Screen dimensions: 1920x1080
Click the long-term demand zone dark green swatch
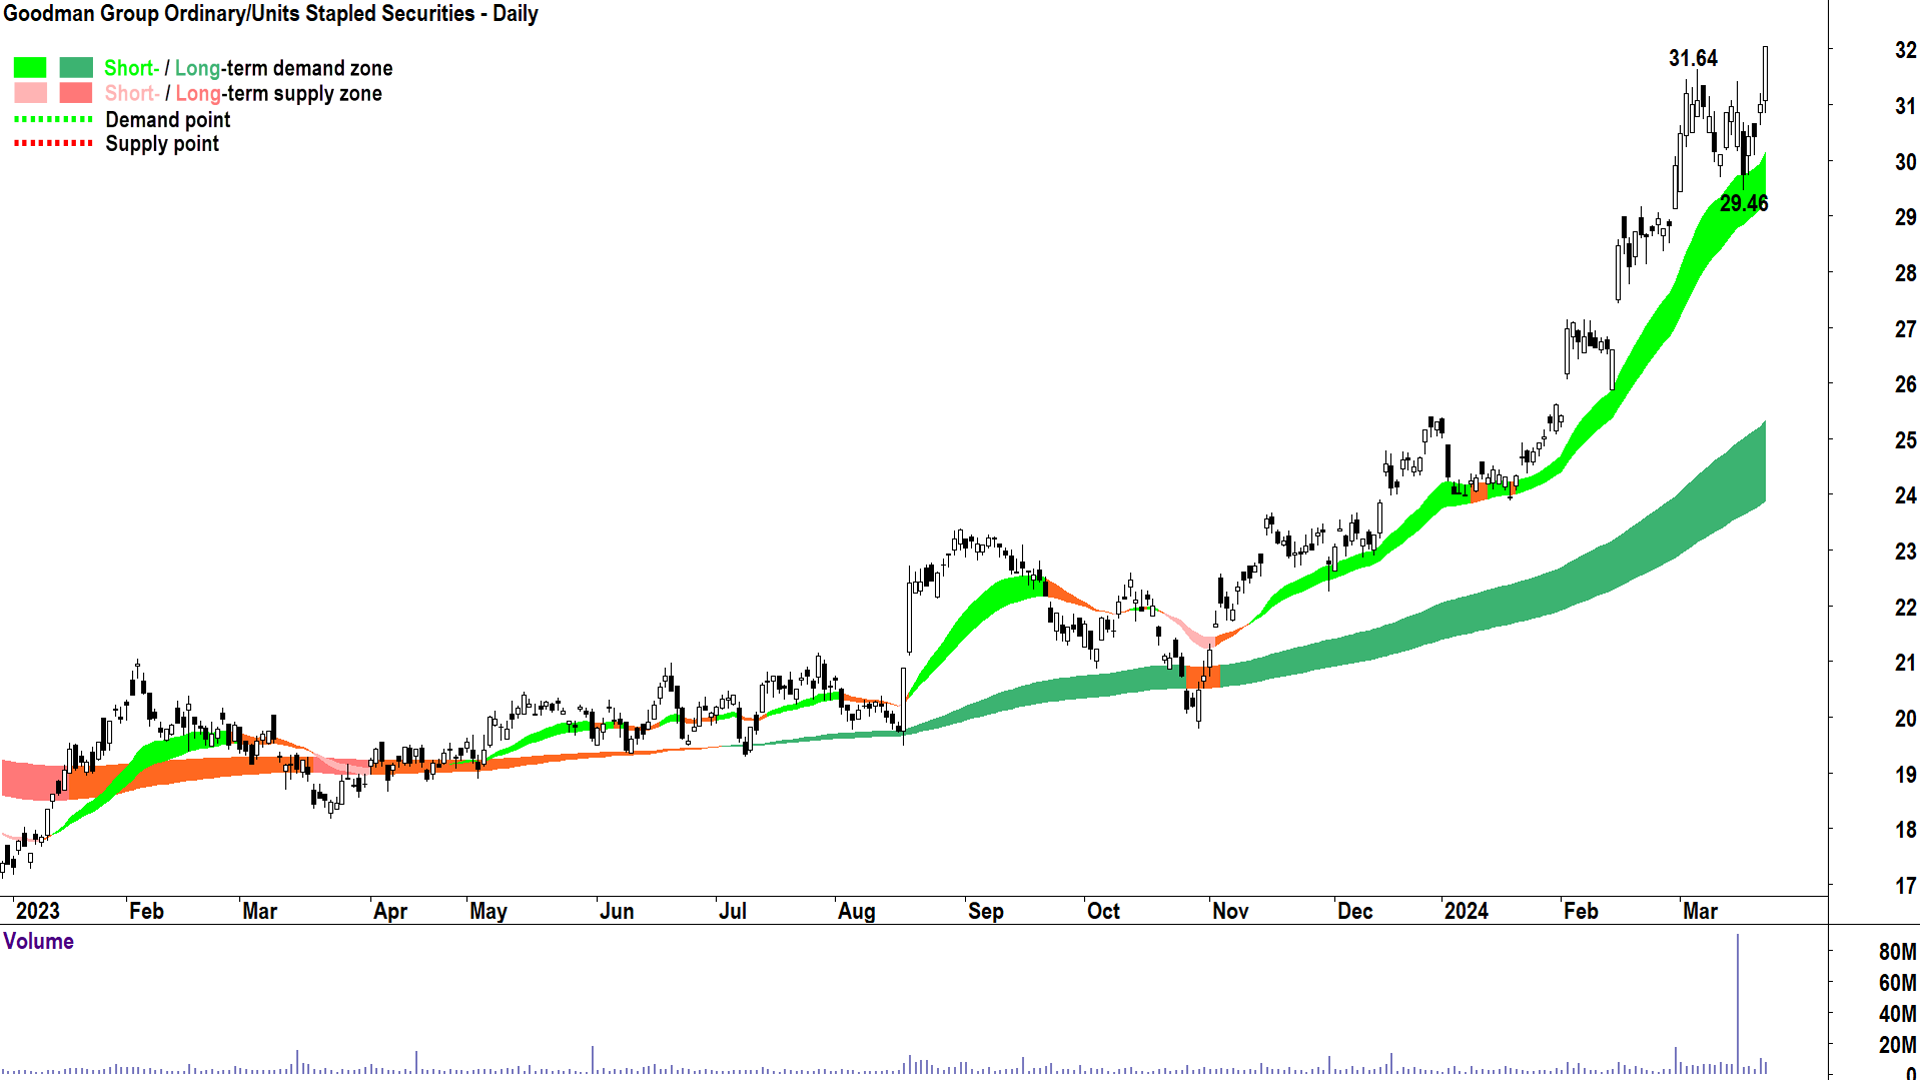[76, 68]
